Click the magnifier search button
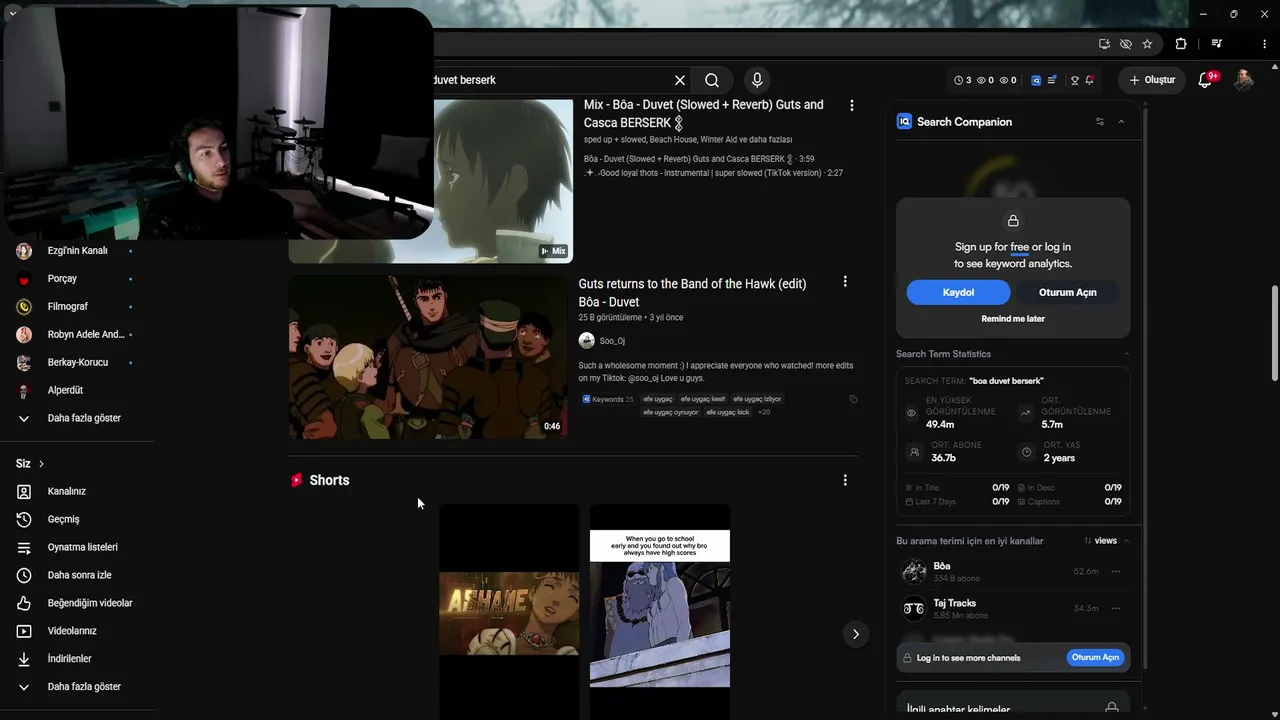Screen dimensions: 1280x720 [712, 80]
